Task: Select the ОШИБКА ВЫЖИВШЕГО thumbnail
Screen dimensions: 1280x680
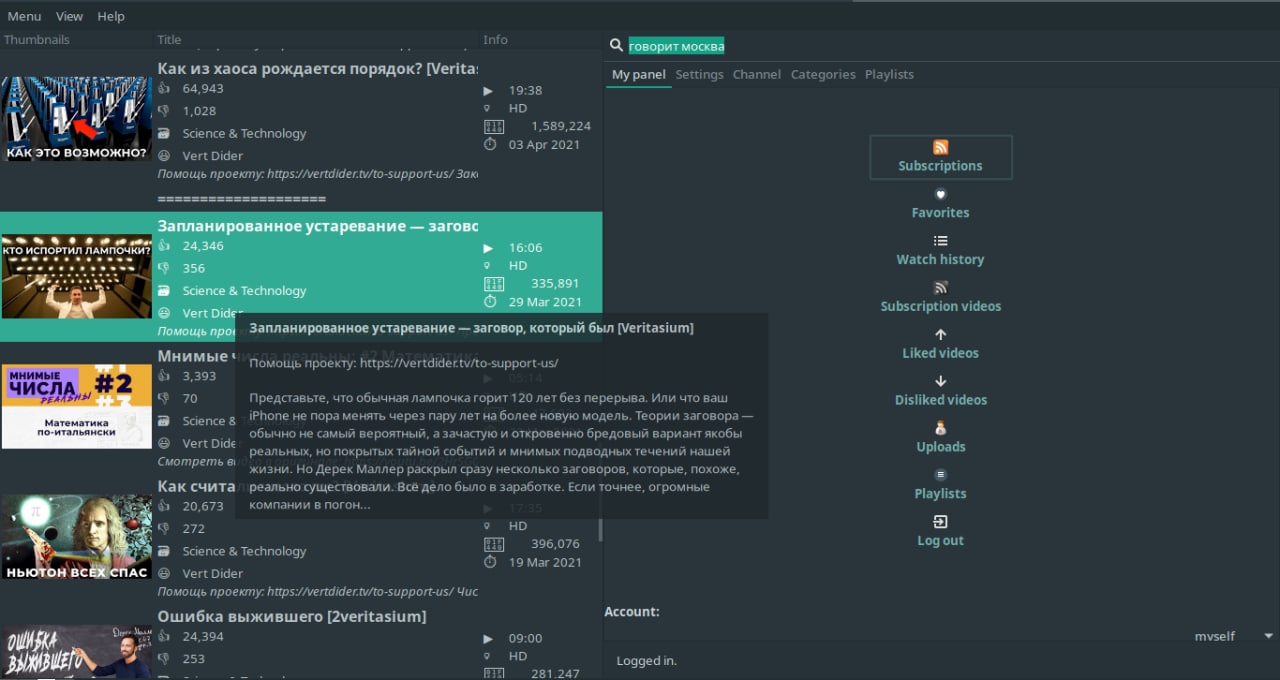Action: coord(77,651)
